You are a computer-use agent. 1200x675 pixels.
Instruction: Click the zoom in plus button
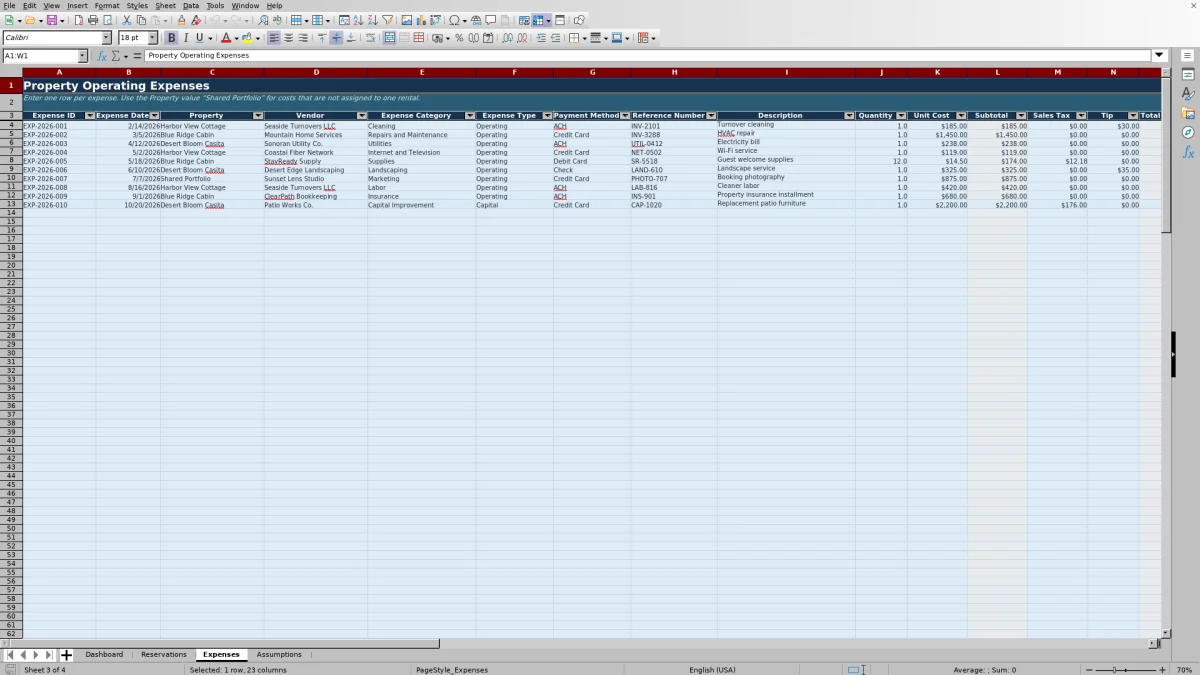click(1161, 670)
